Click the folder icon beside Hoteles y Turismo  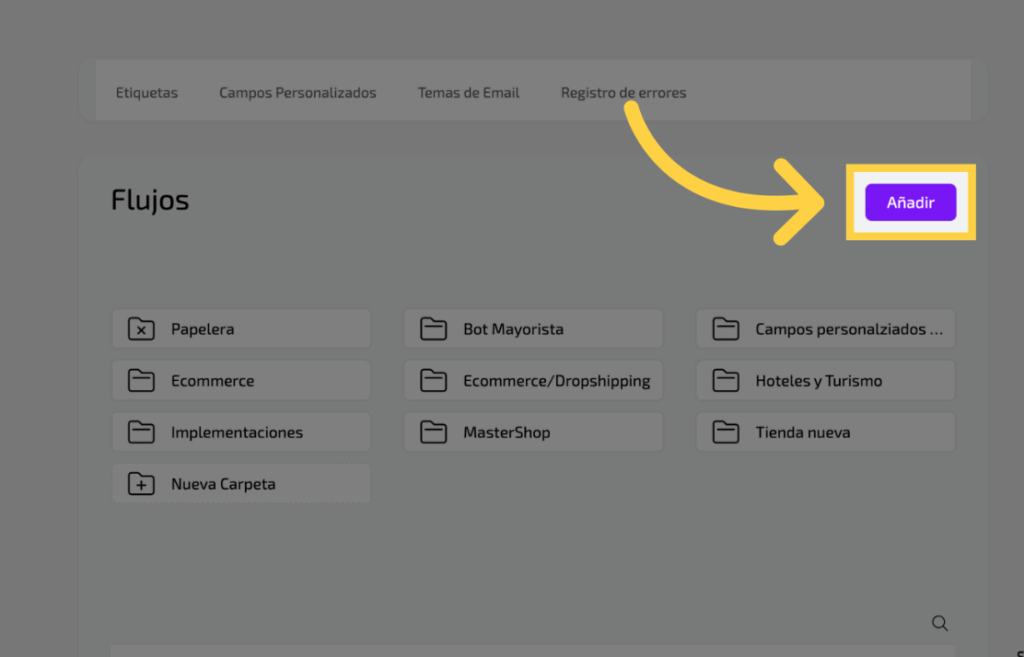(725, 381)
